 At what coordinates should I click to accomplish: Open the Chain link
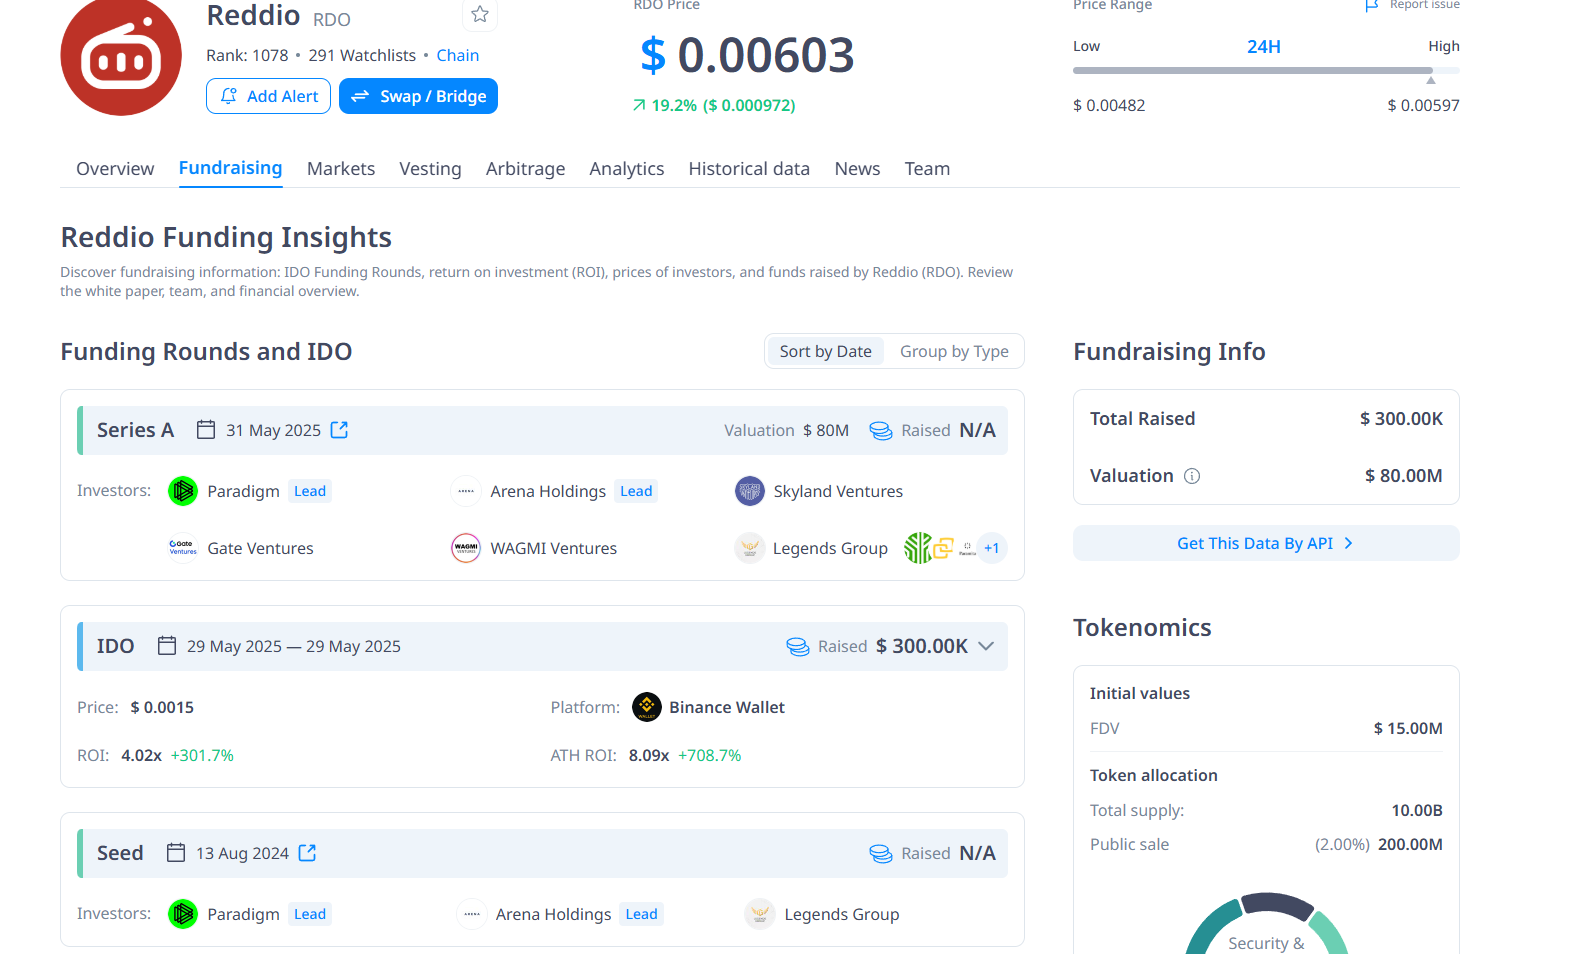point(458,55)
